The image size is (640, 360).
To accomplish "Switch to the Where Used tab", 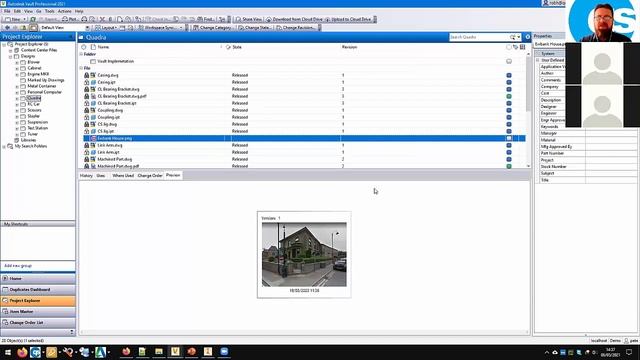I will (123, 176).
